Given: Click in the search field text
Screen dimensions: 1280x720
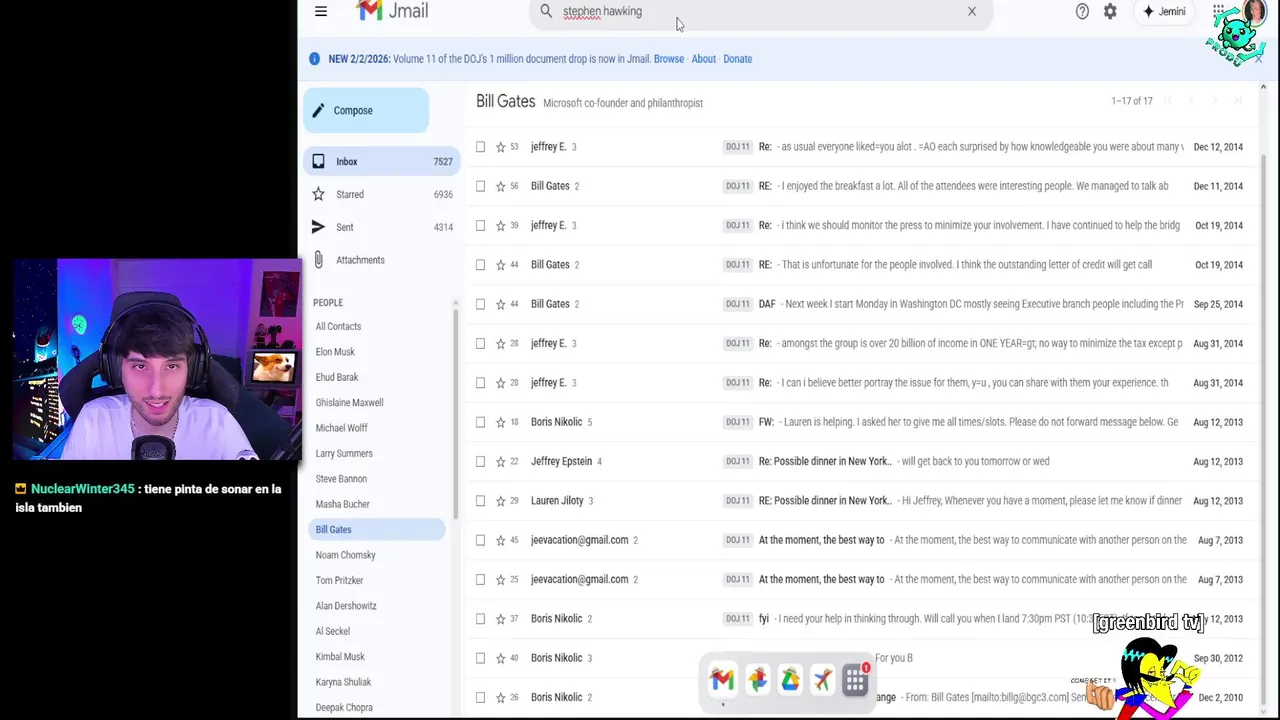Looking at the screenshot, I should tap(602, 11).
